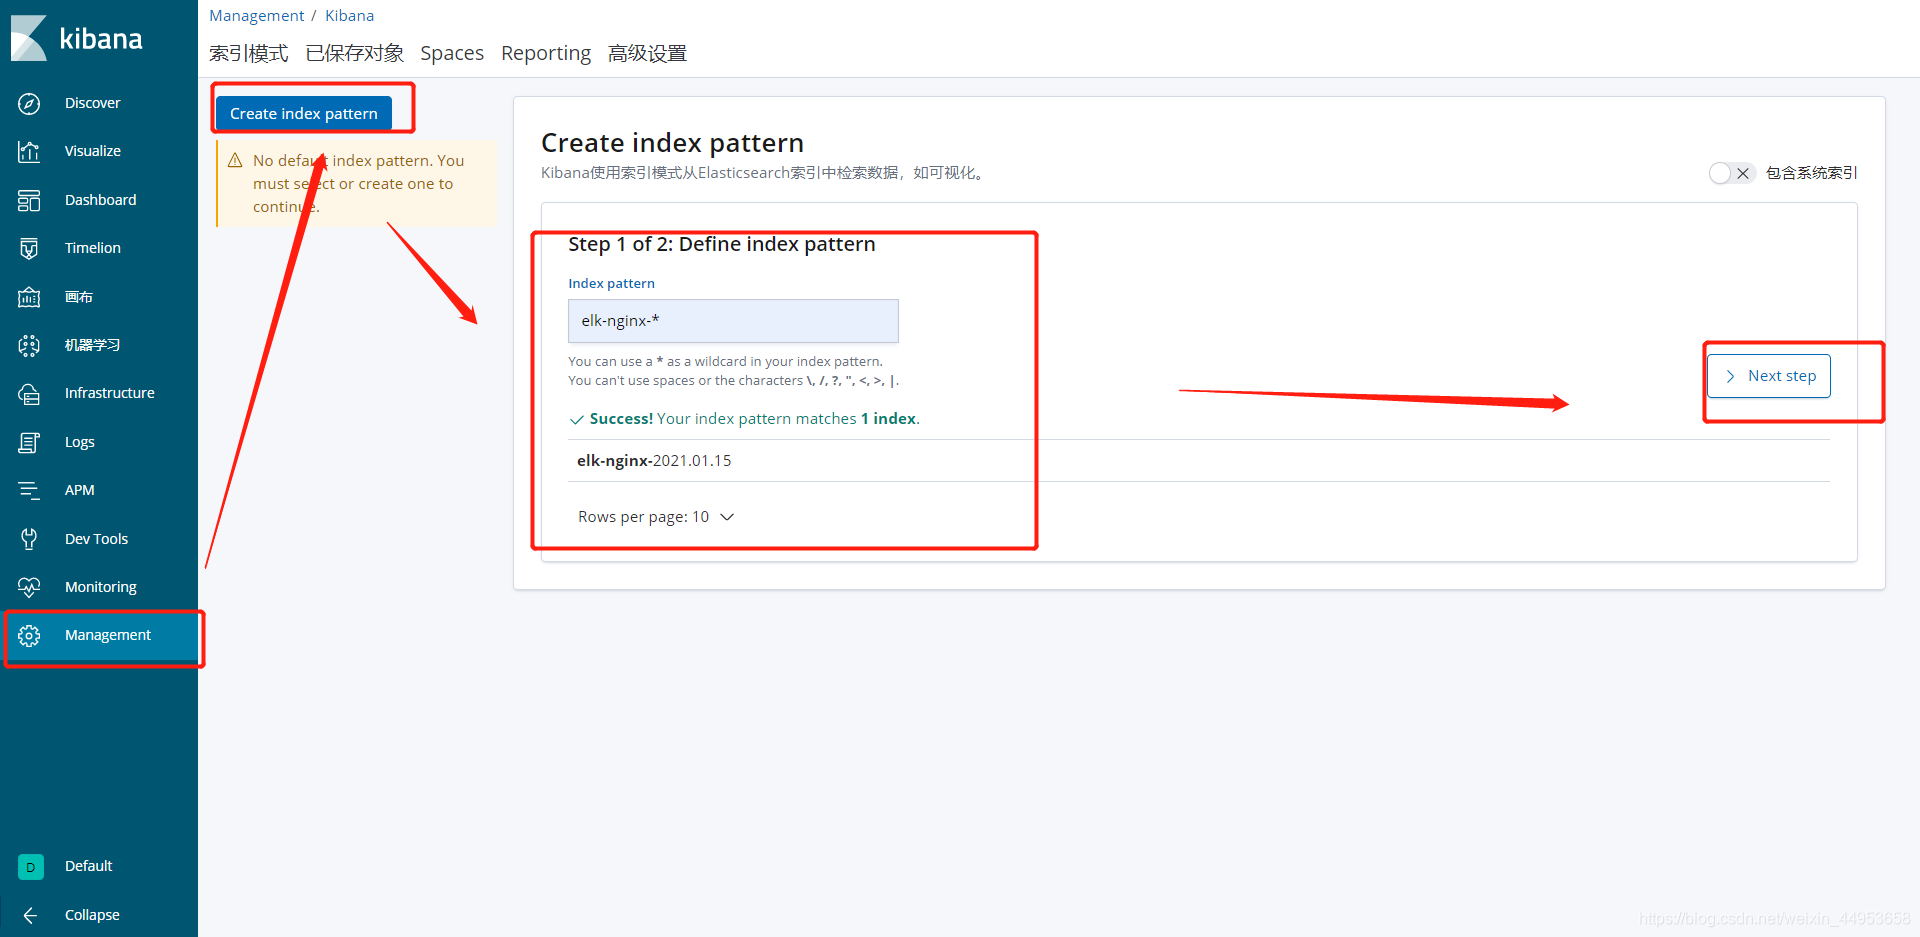Open Index patterns (索引模式) tab
The width and height of the screenshot is (1920, 937).
click(248, 53)
